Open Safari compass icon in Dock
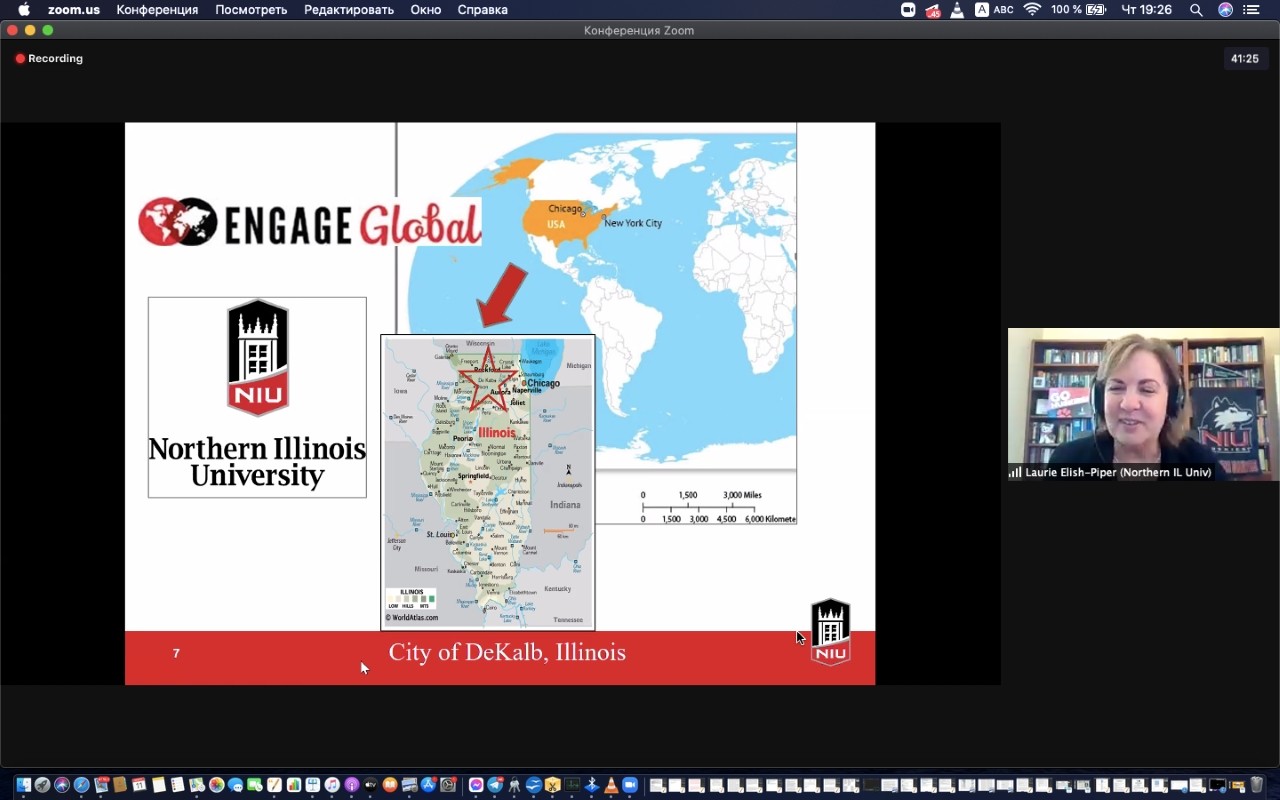Screen dimensions: 1280x800 pyautogui.click(x=82, y=786)
